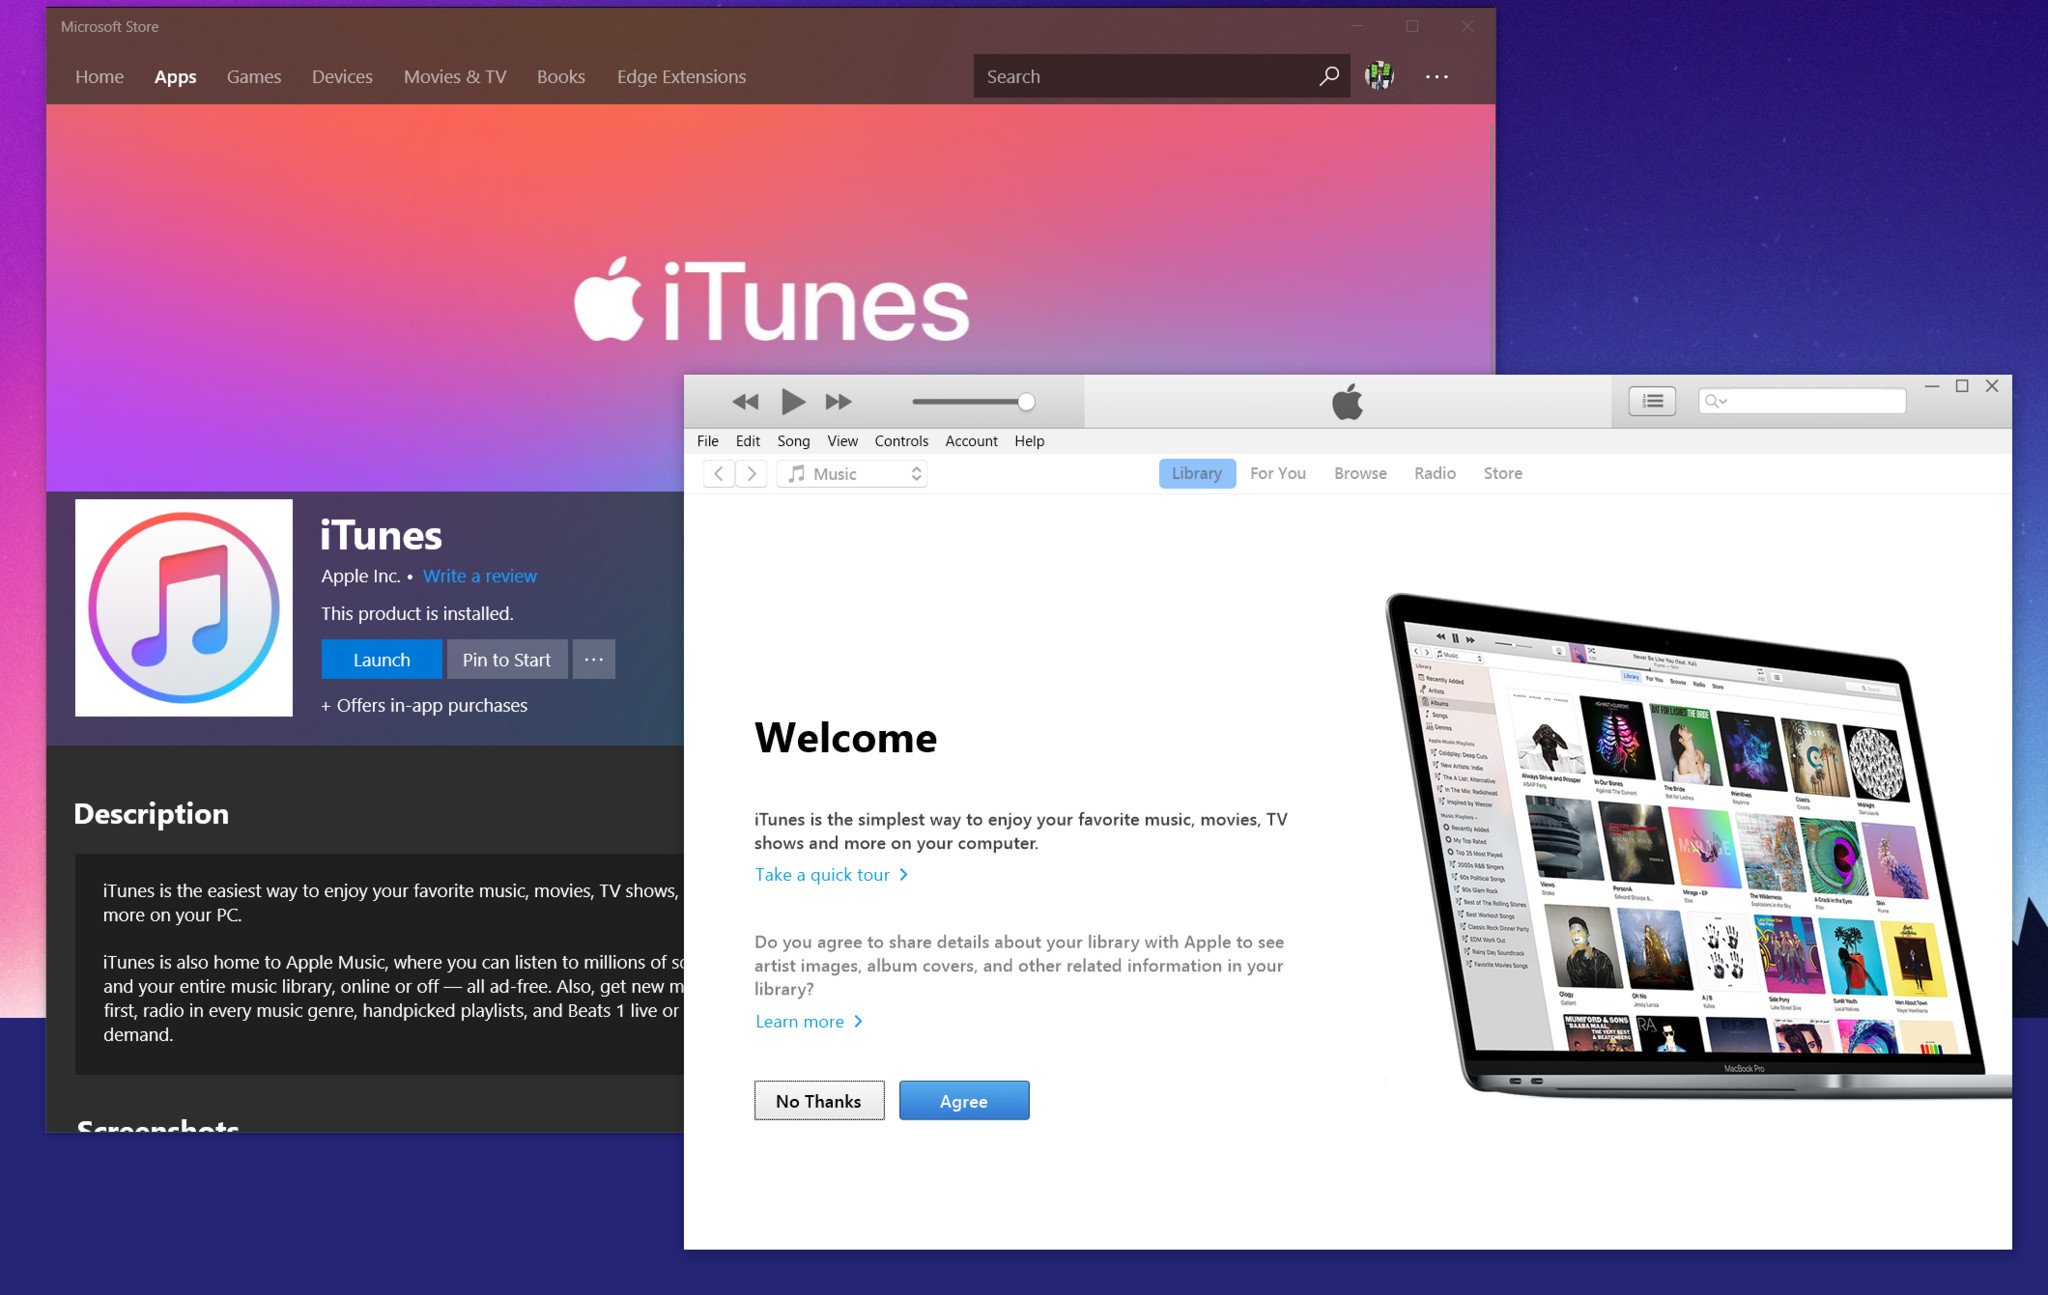
Task: Click the Launch button for iTunes
Action: [380, 658]
